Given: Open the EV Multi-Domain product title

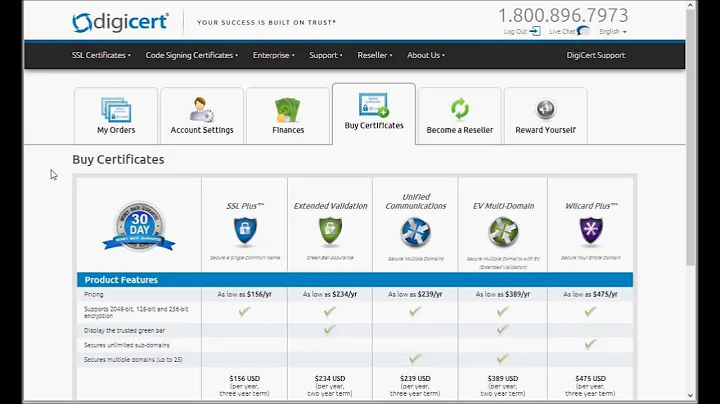Looking at the screenshot, I should pos(503,206).
